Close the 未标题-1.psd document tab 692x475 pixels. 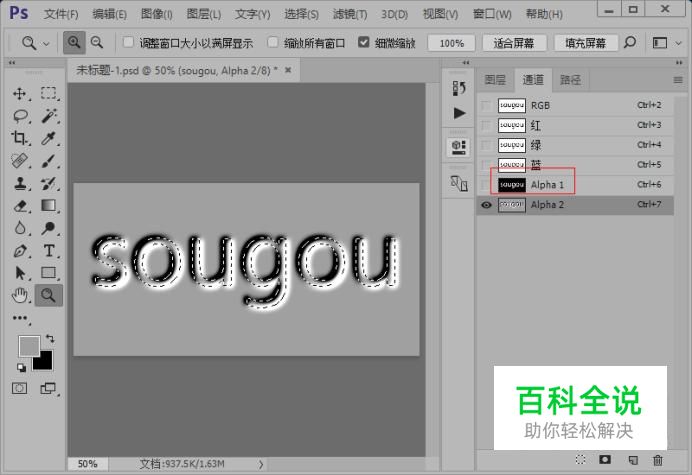288,70
